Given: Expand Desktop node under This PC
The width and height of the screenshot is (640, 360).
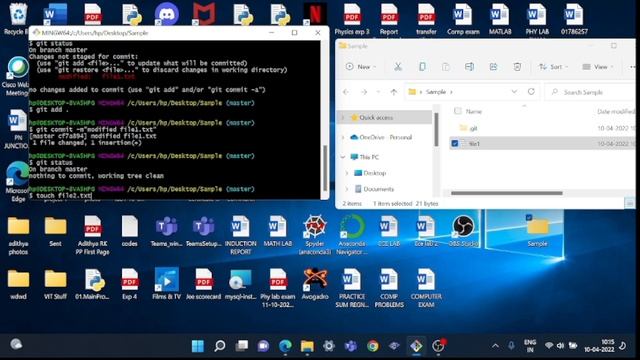Looking at the screenshot, I should pos(347,173).
